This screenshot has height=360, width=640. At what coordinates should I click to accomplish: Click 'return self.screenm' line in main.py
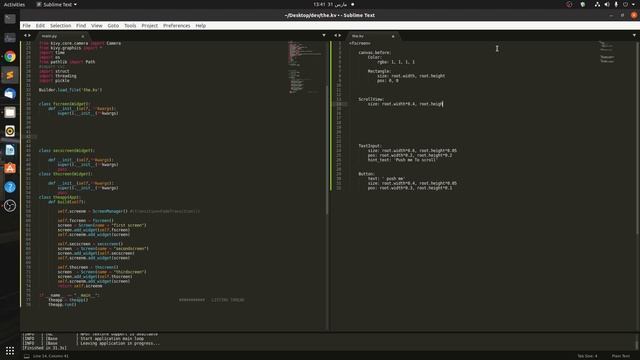[80, 286]
